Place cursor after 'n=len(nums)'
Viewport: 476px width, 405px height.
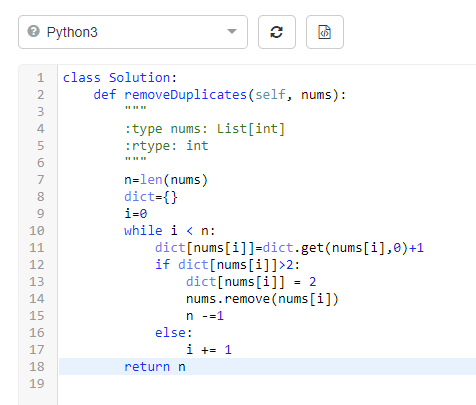(208, 180)
